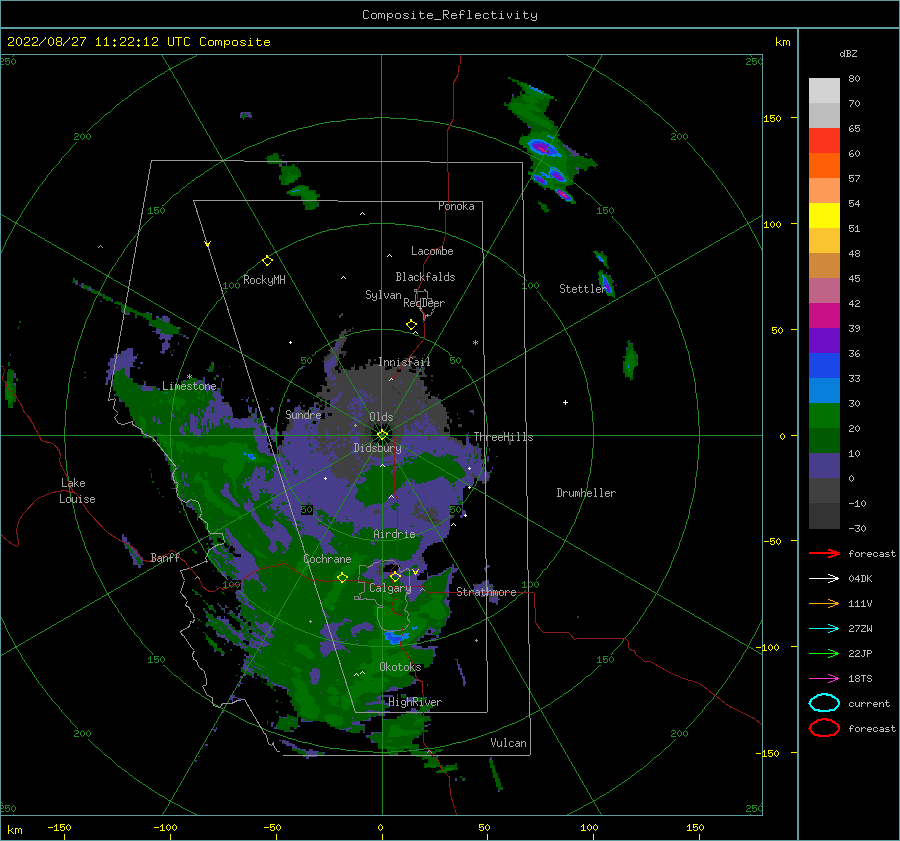Click the red forecast ellipse icon
Image resolution: width=900 pixels, height=841 pixels.
pos(824,728)
